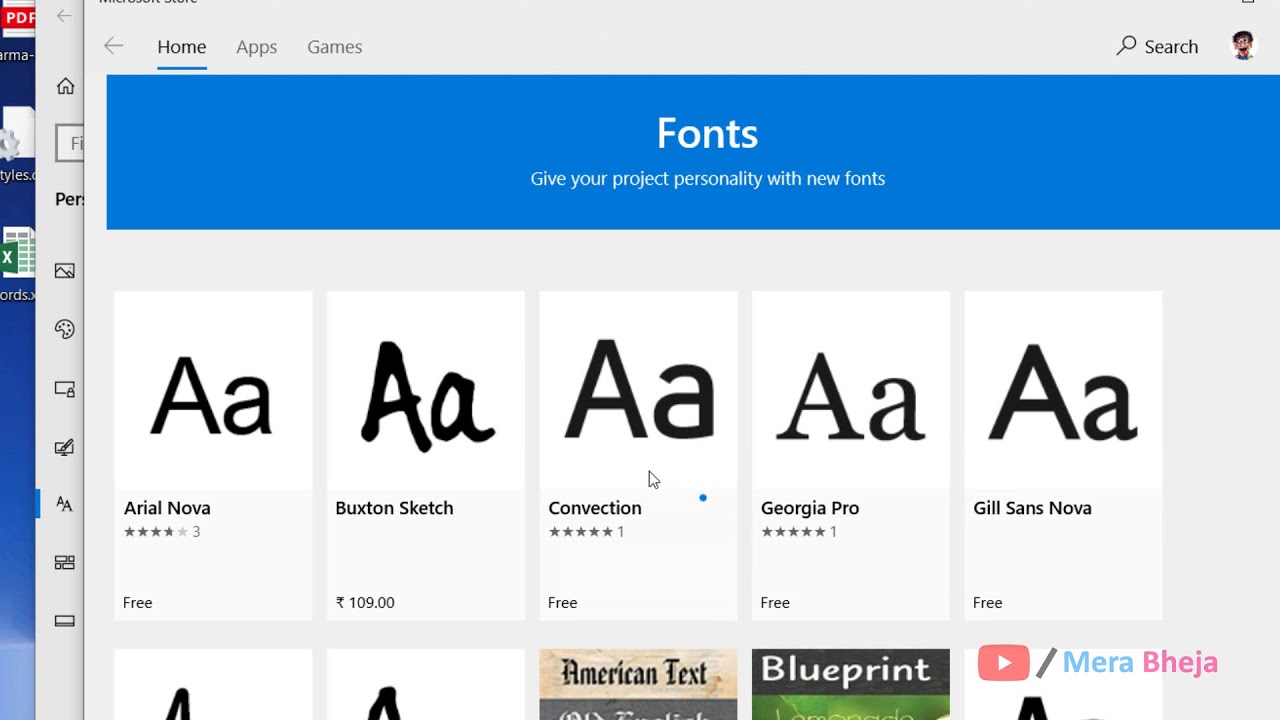Click the Georgia Pro star rating
This screenshot has width=1280, height=720.
coord(799,532)
